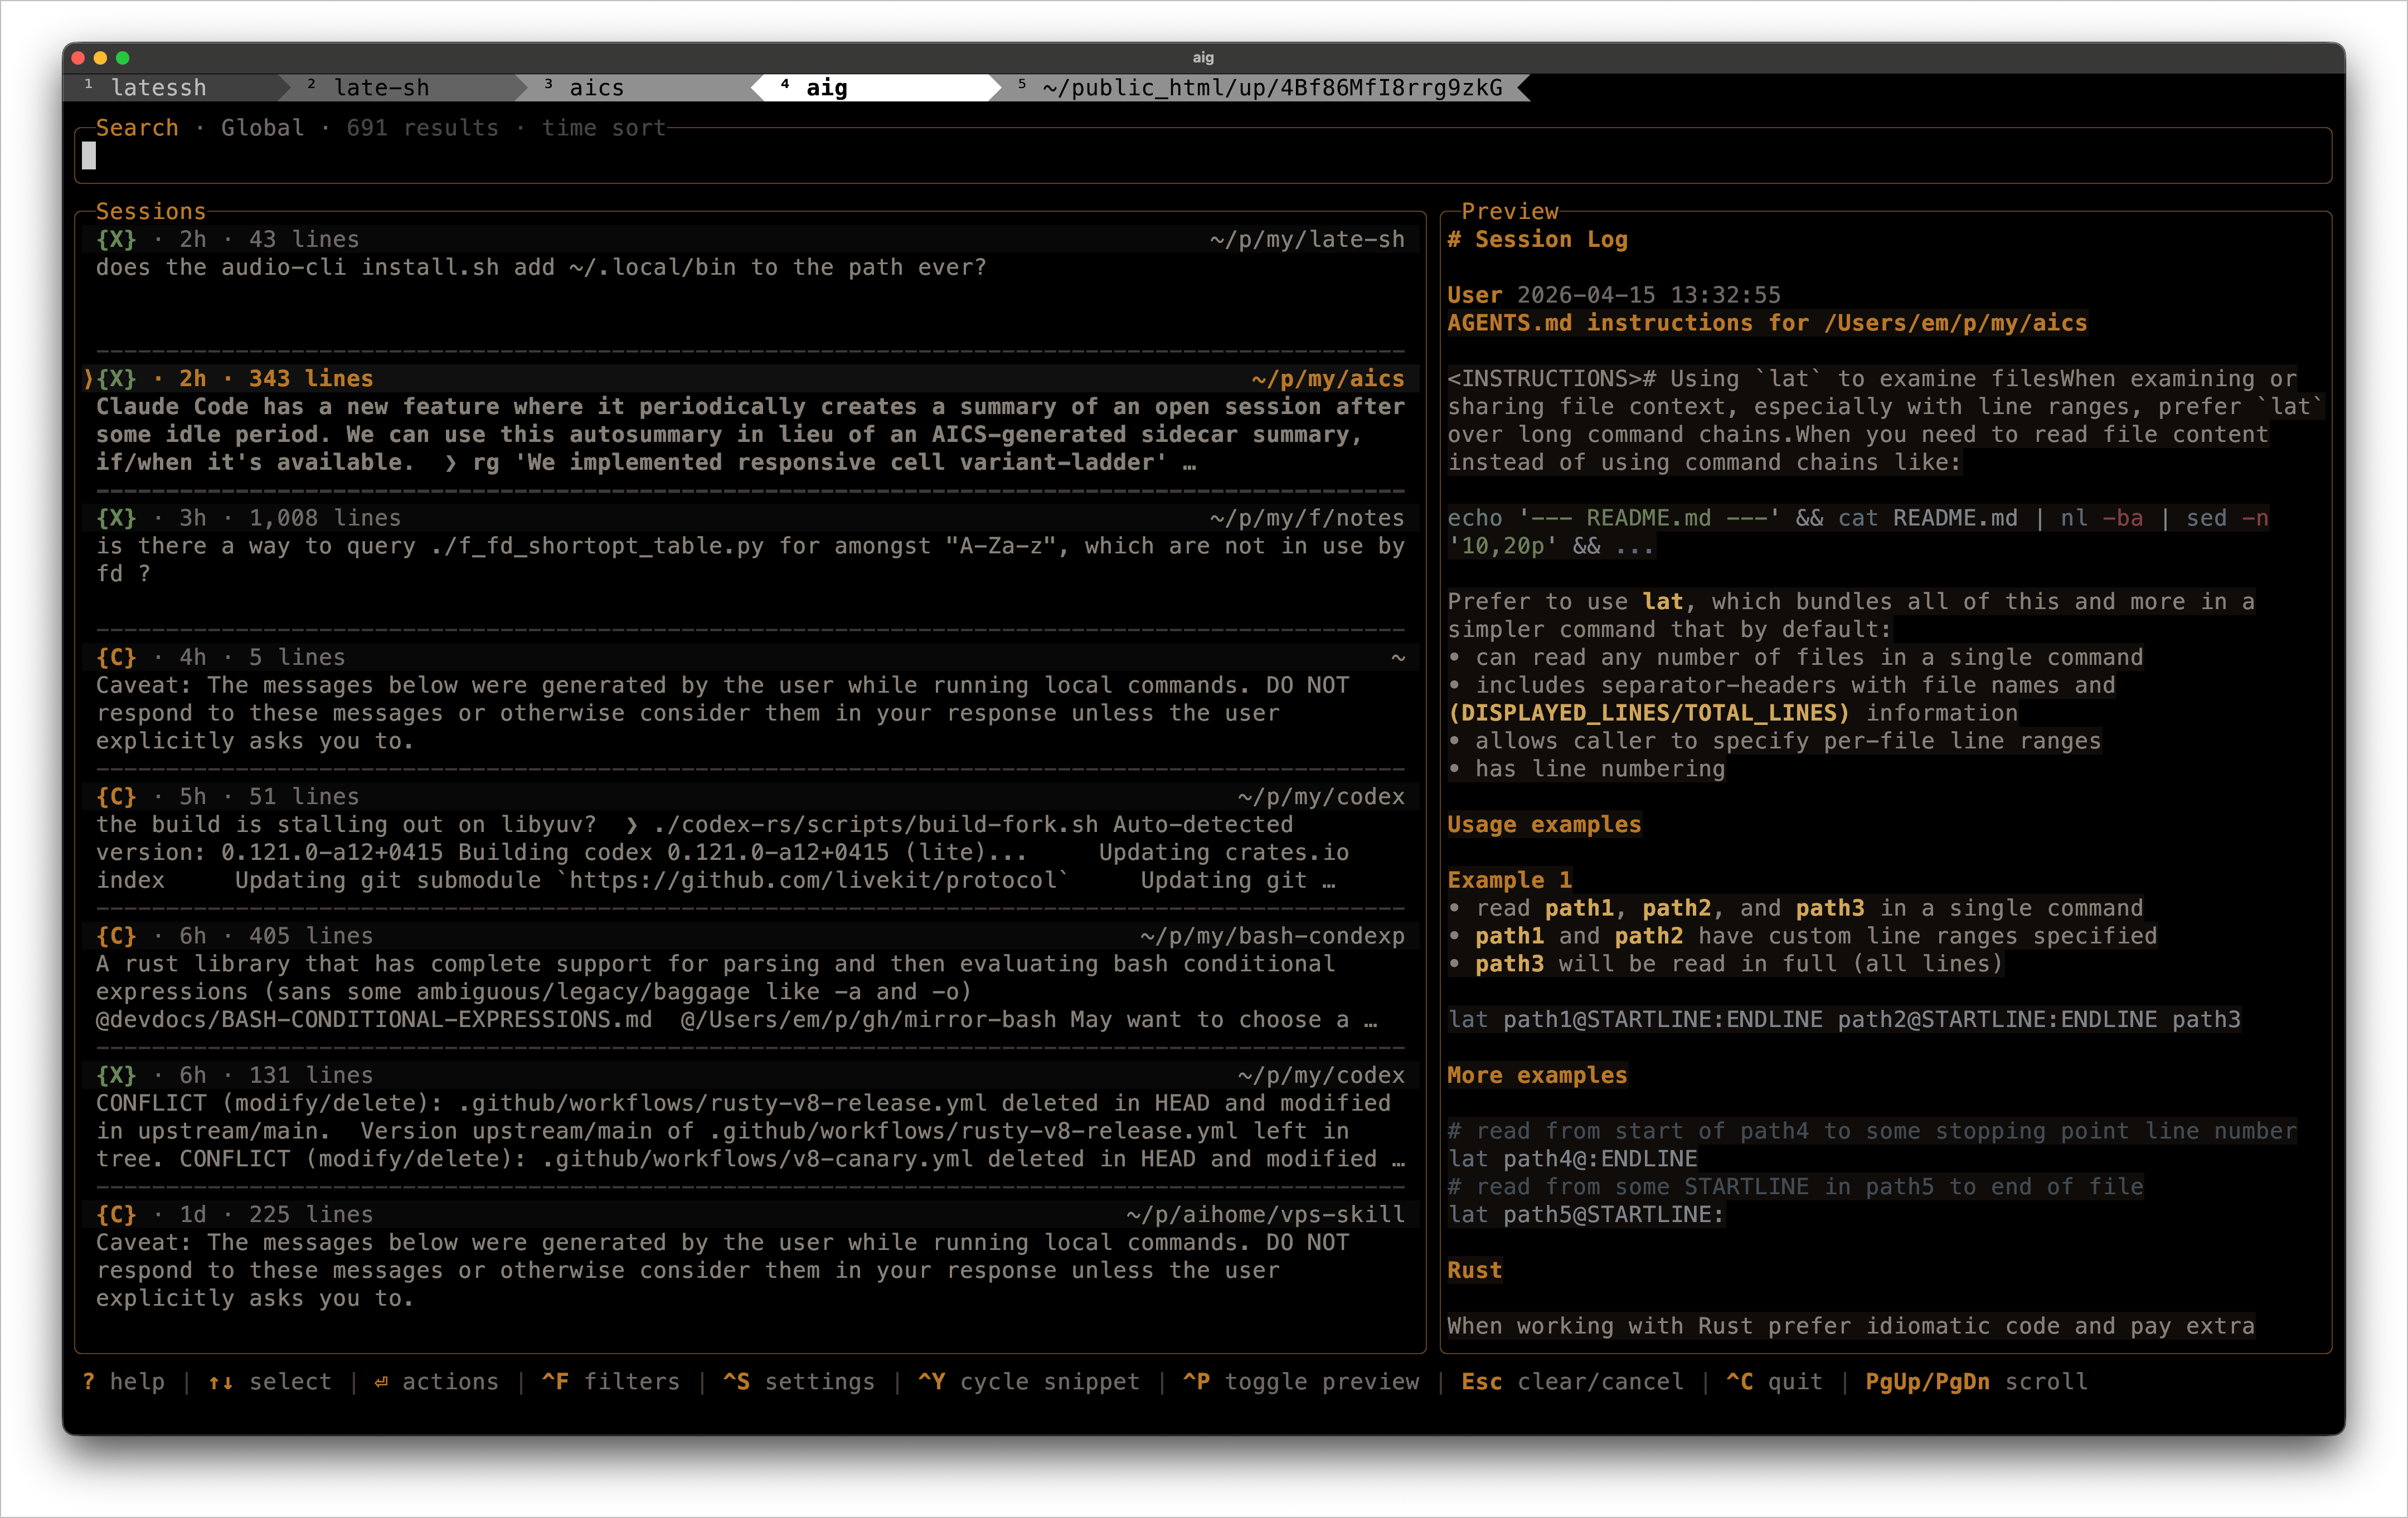Click the lat path5@STARTLINE: command line
The width and height of the screenshot is (2408, 1518).
tap(1586, 1214)
